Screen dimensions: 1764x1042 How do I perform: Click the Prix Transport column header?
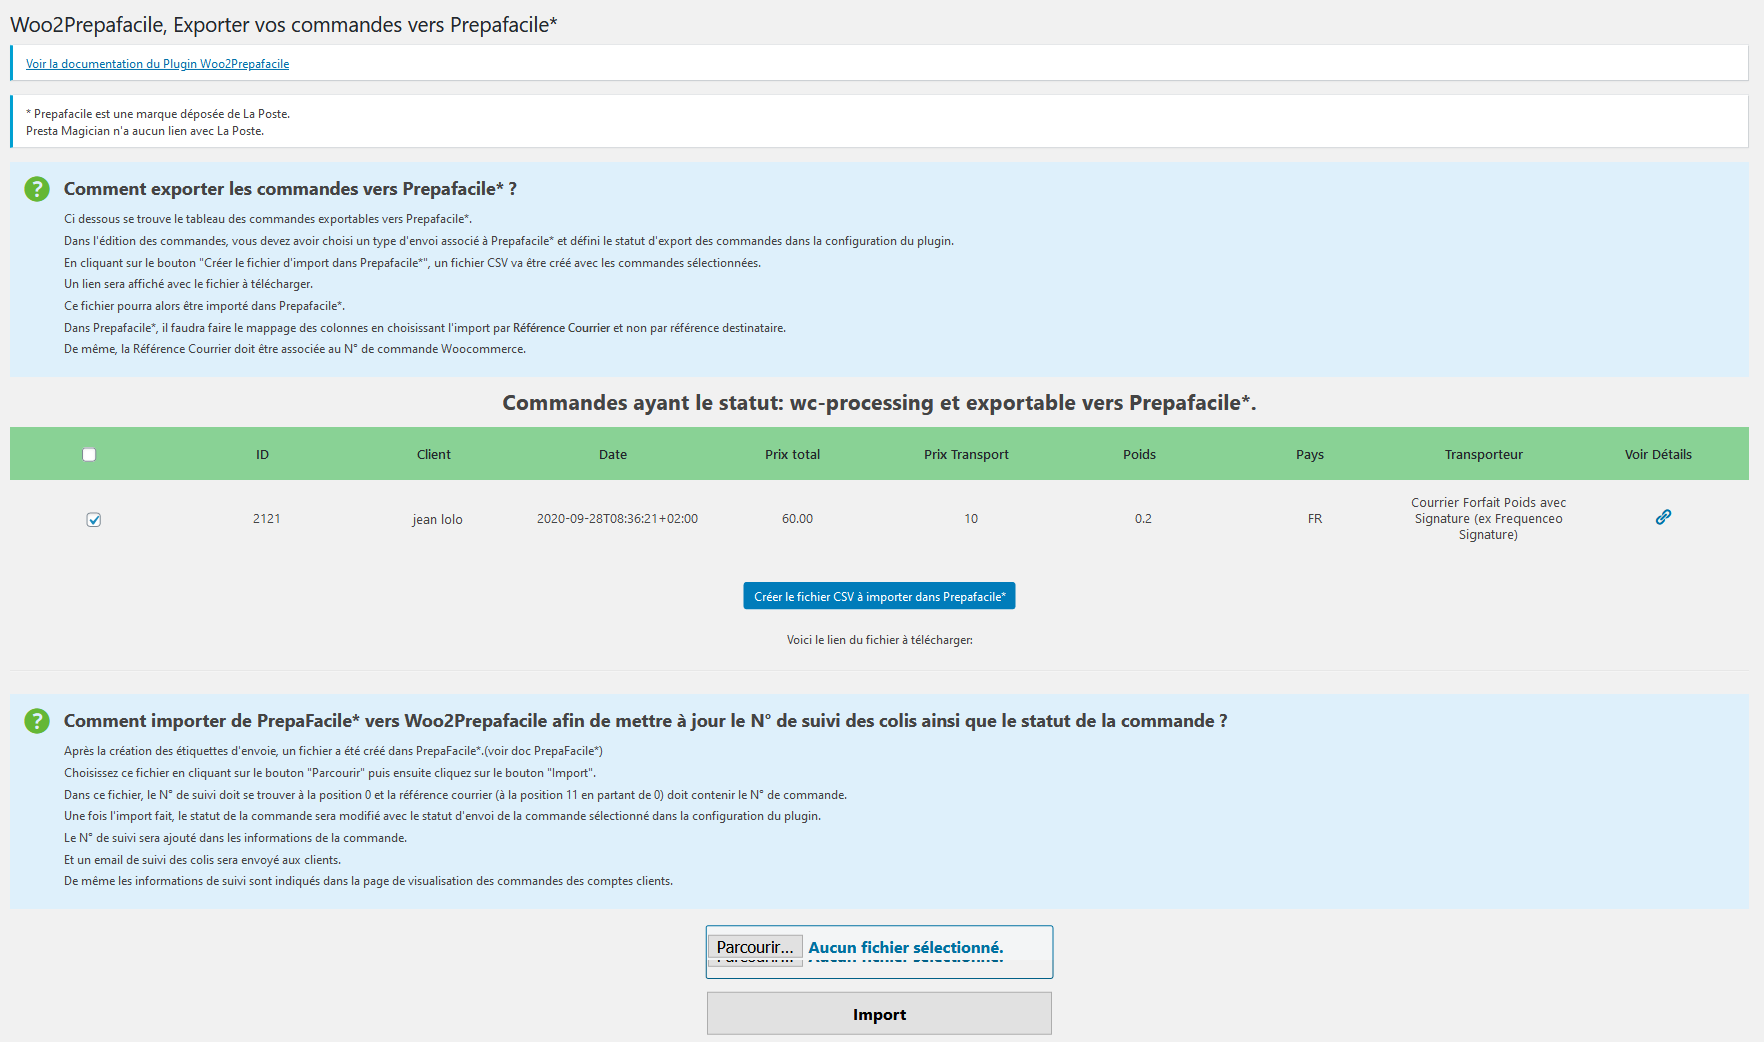(x=966, y=454)
